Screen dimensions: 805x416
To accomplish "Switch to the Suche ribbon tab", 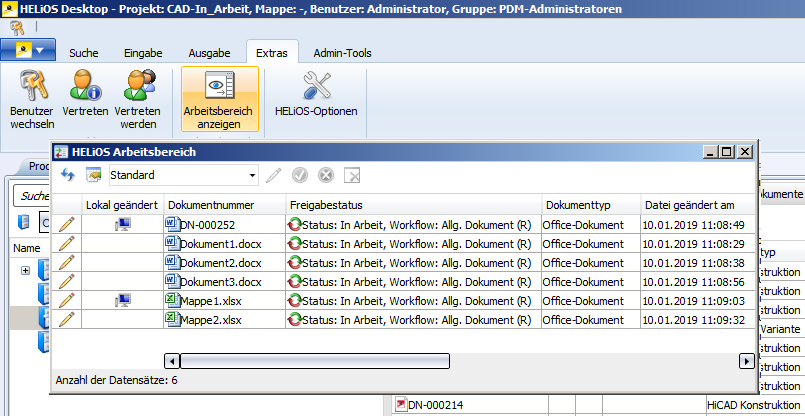I will tap(84, 53).
